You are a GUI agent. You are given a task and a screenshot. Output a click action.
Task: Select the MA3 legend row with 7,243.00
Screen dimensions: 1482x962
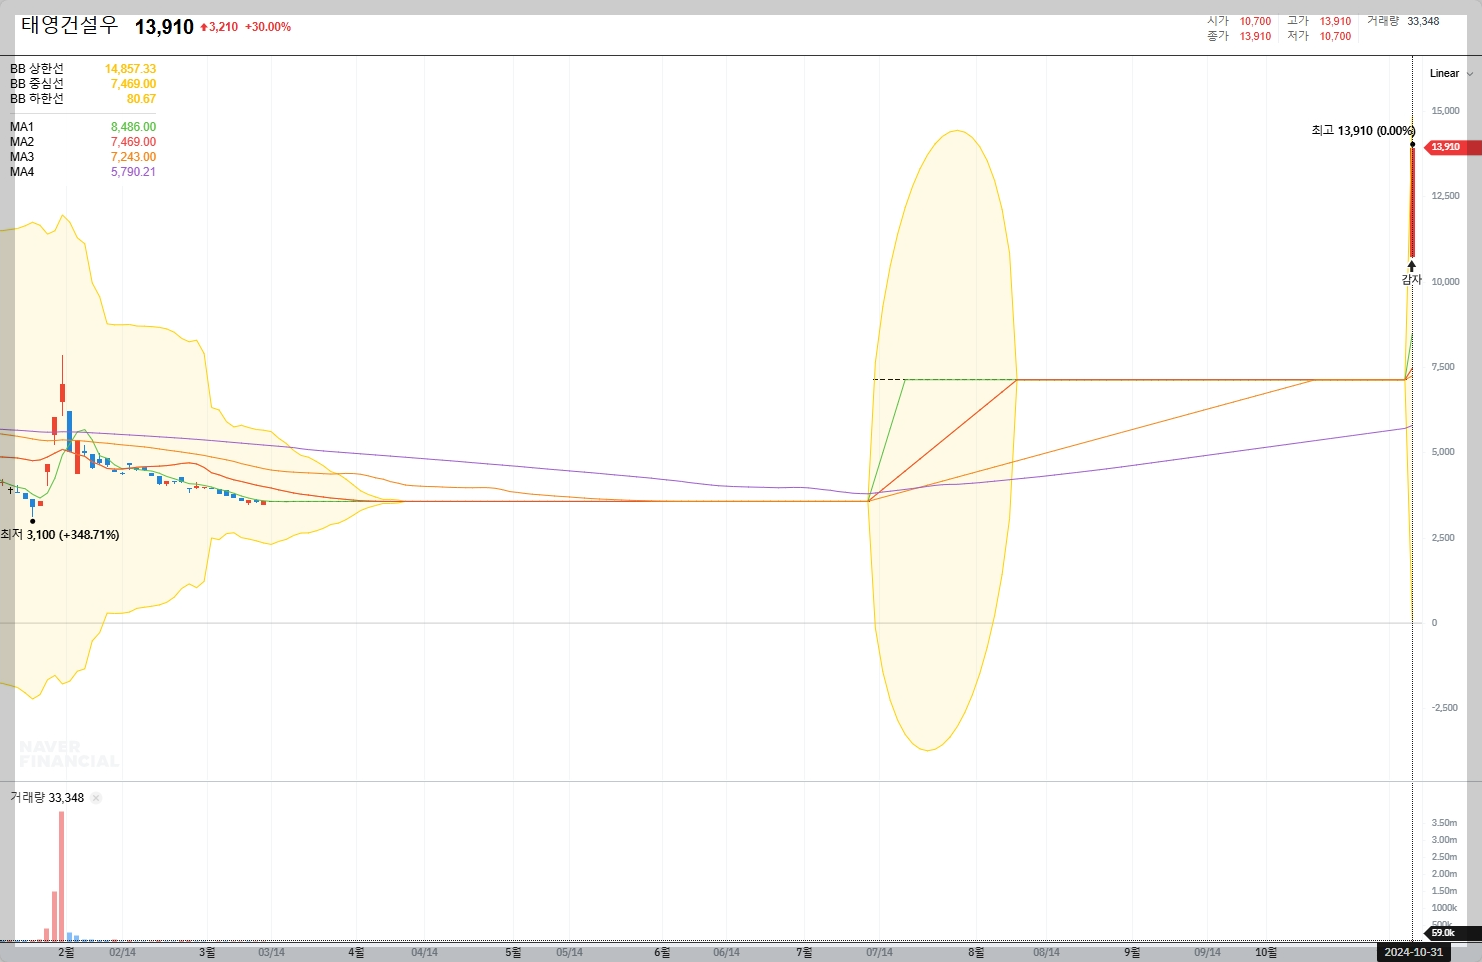(83, 157)
